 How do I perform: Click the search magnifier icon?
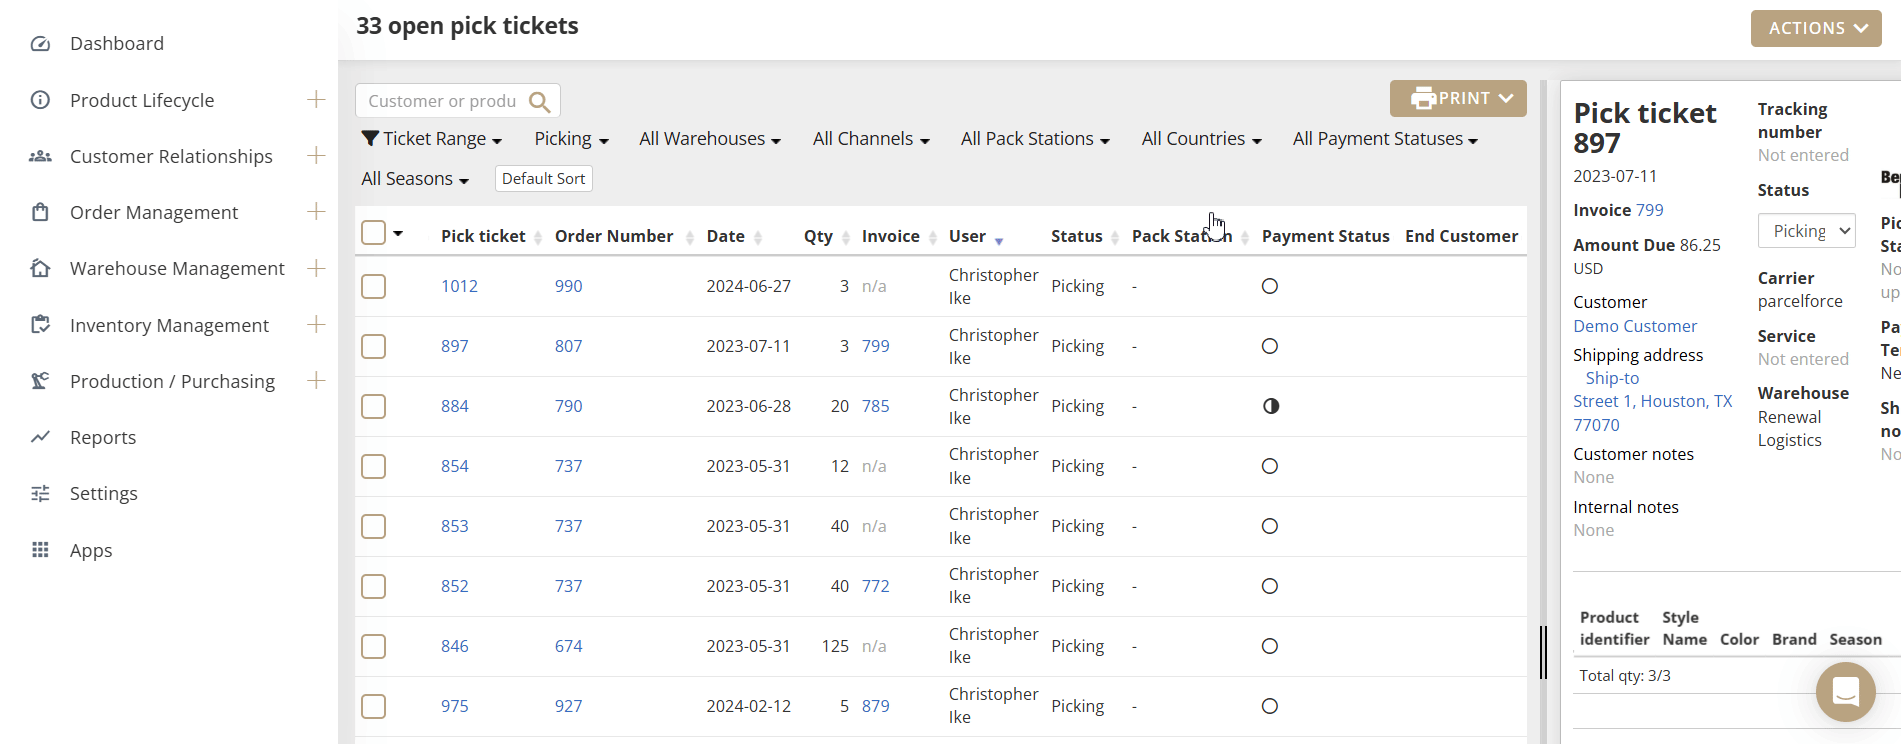coord(539,102)
